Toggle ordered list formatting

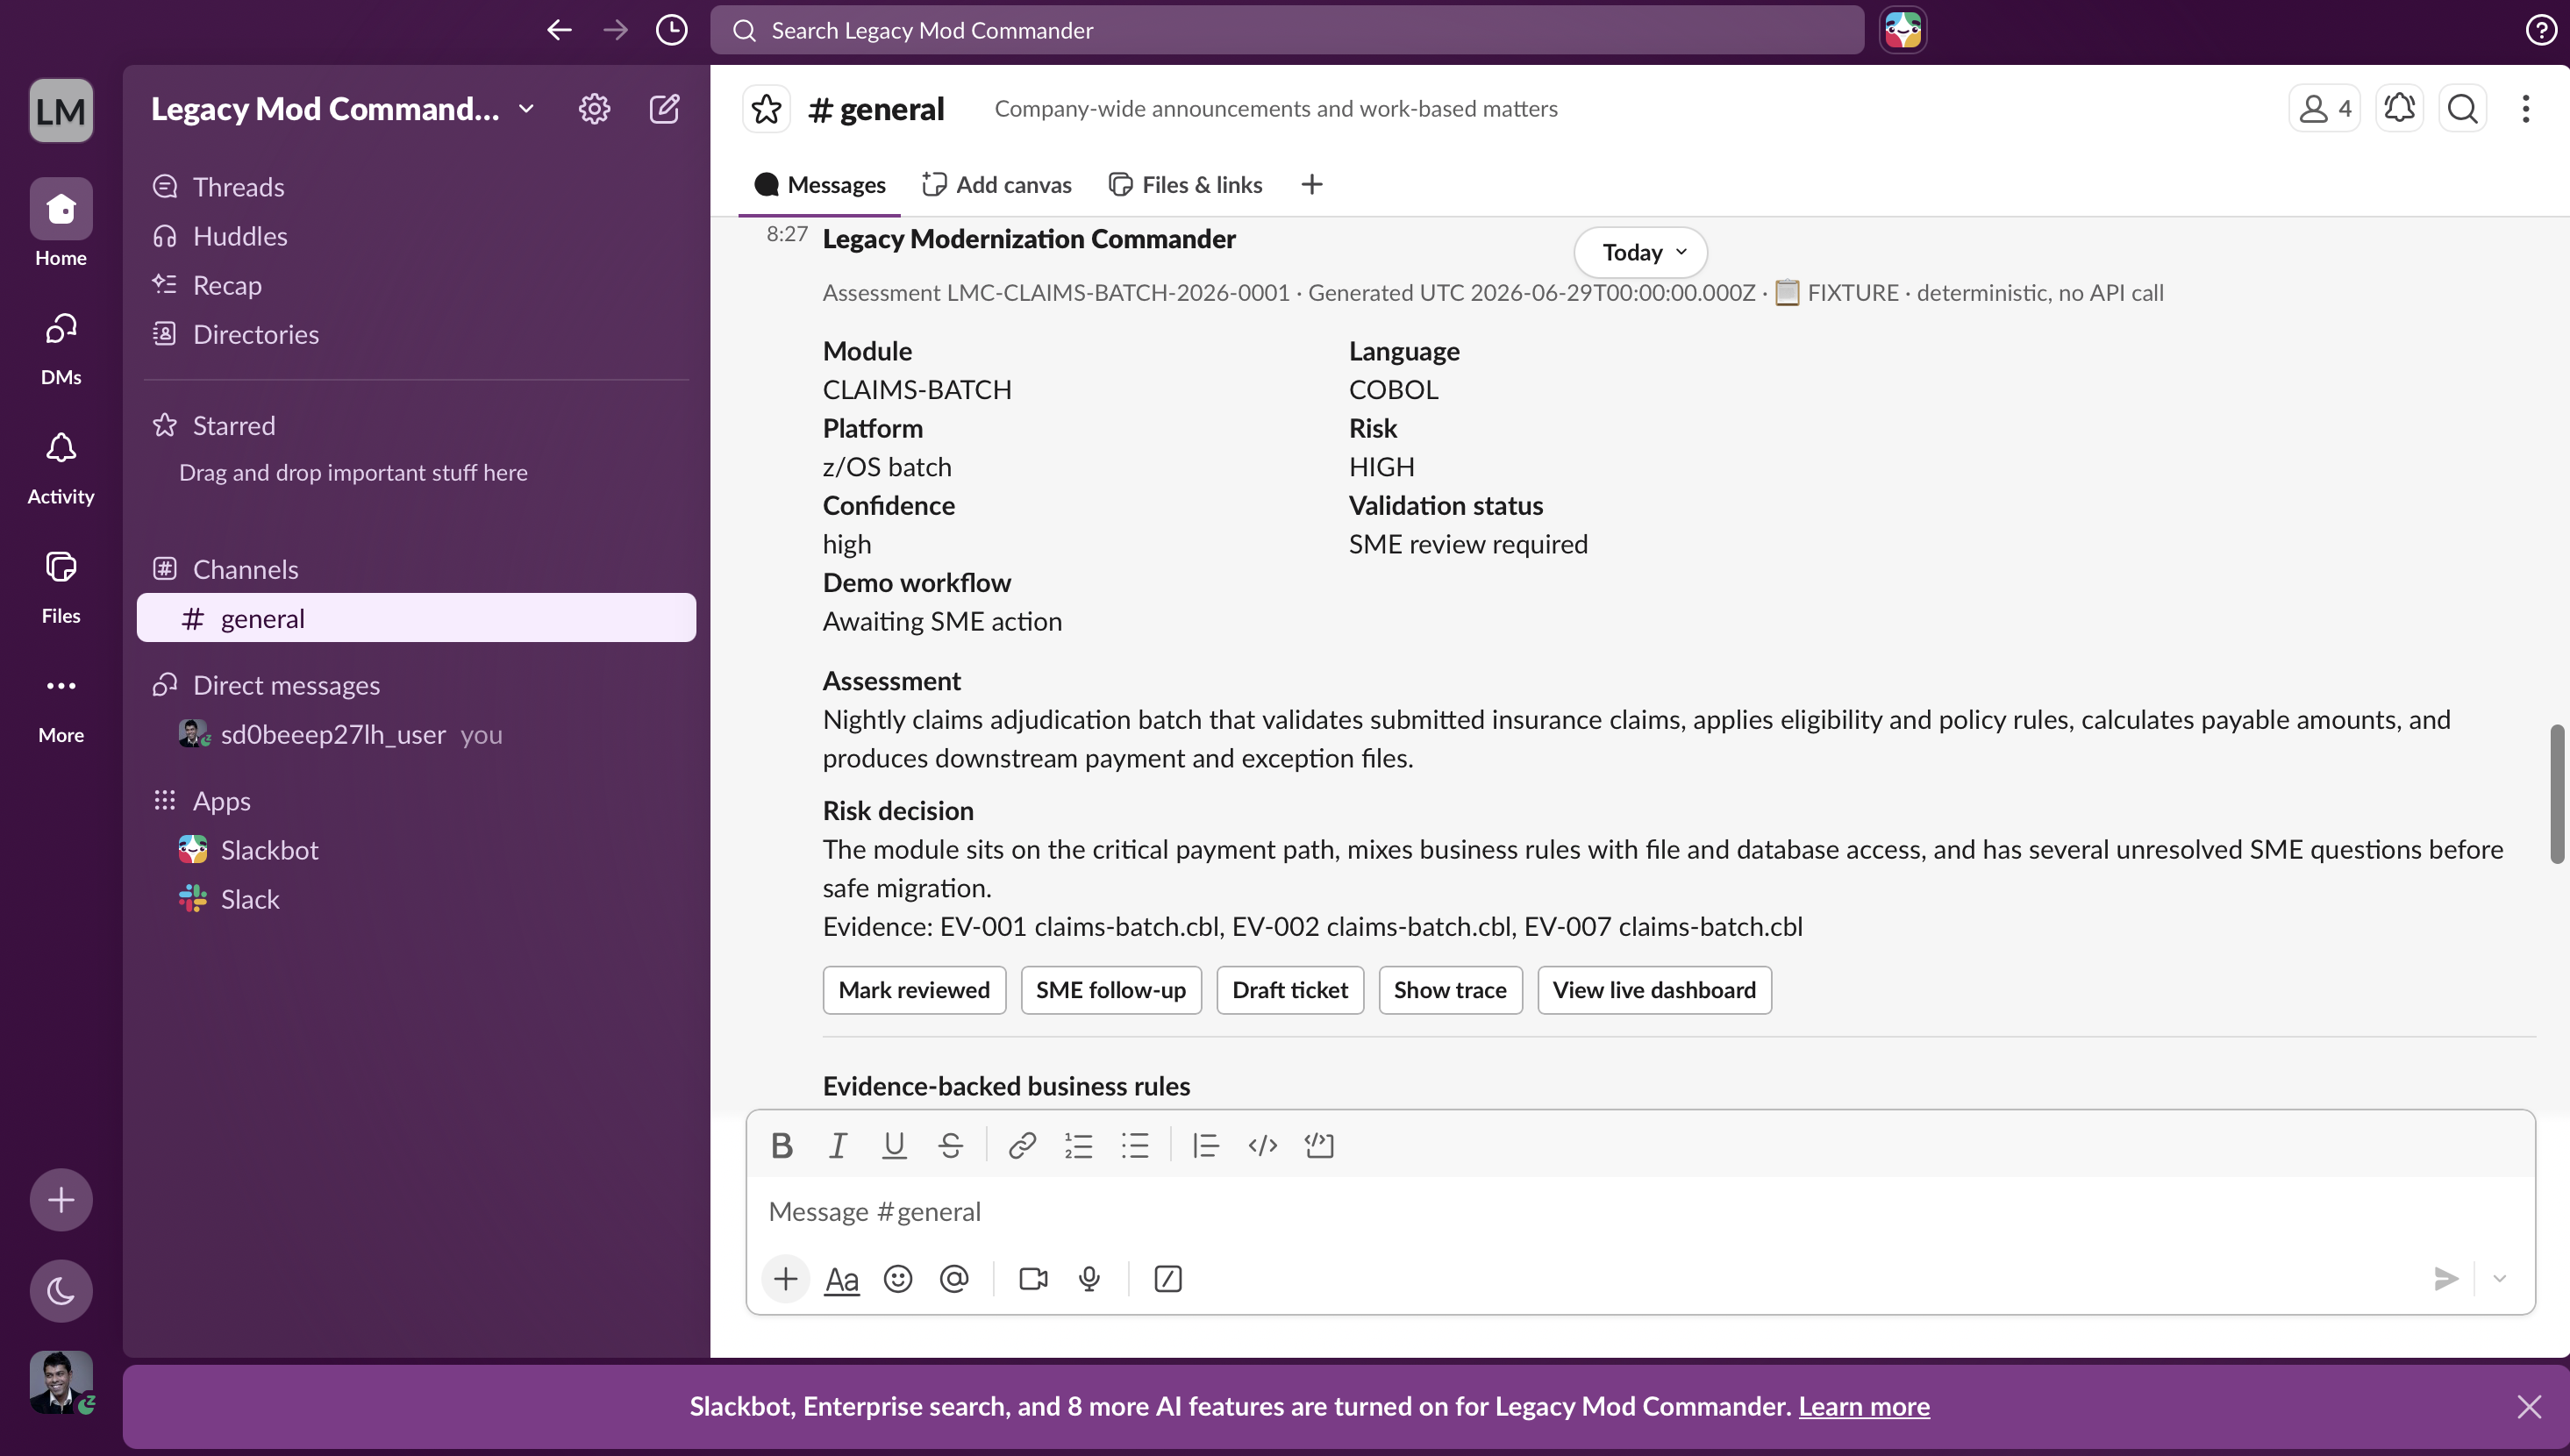pyautogui.click(x=1078, y=1145)
